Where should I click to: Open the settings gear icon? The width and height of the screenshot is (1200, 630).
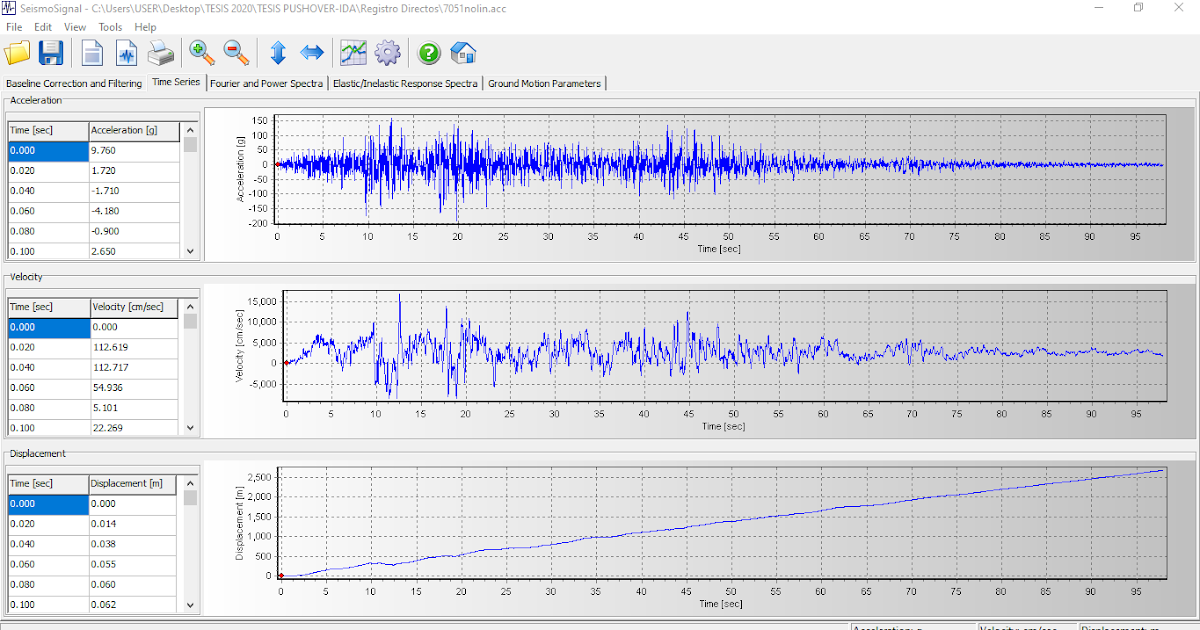tap(388, 52)
